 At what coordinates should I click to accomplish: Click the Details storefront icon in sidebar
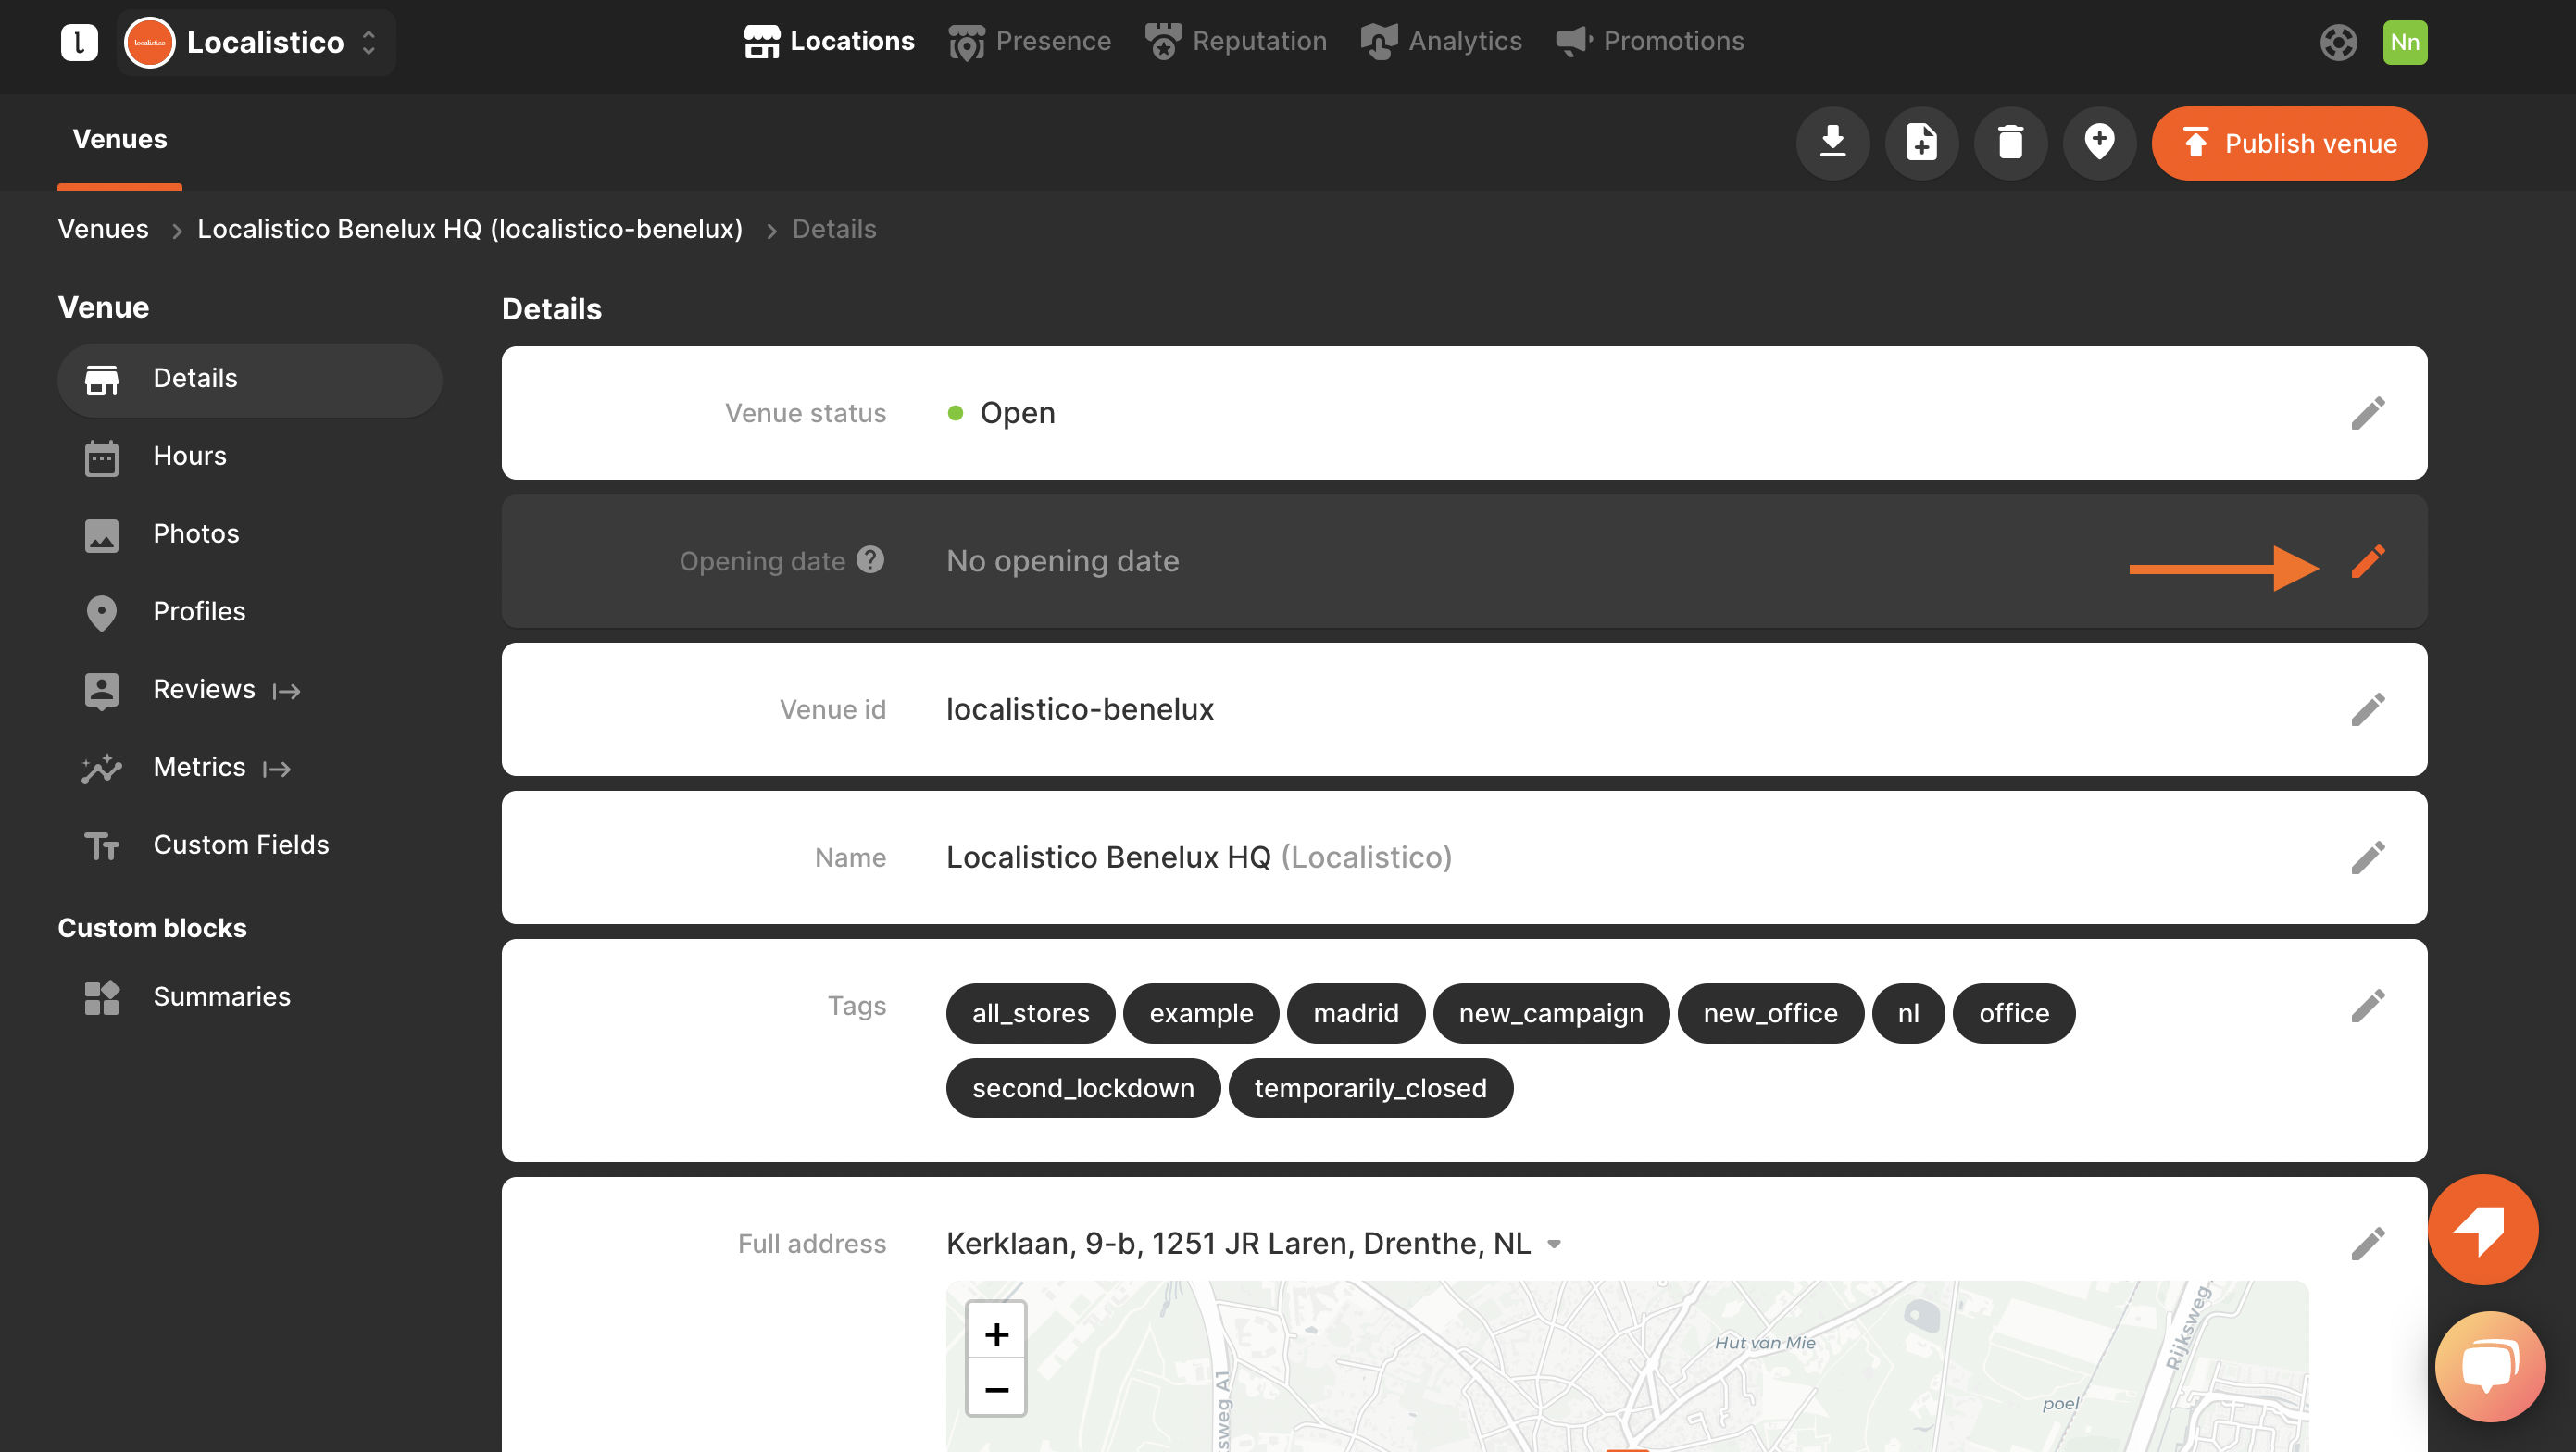click(101, 380)
